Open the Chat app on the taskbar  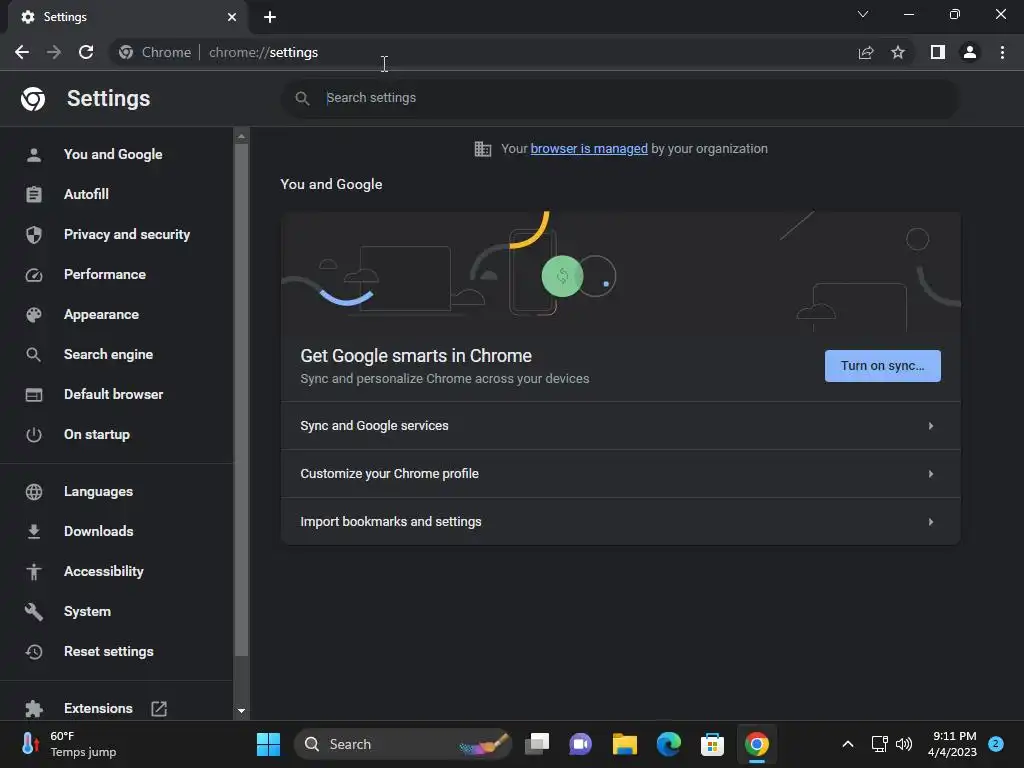[581, 744]
